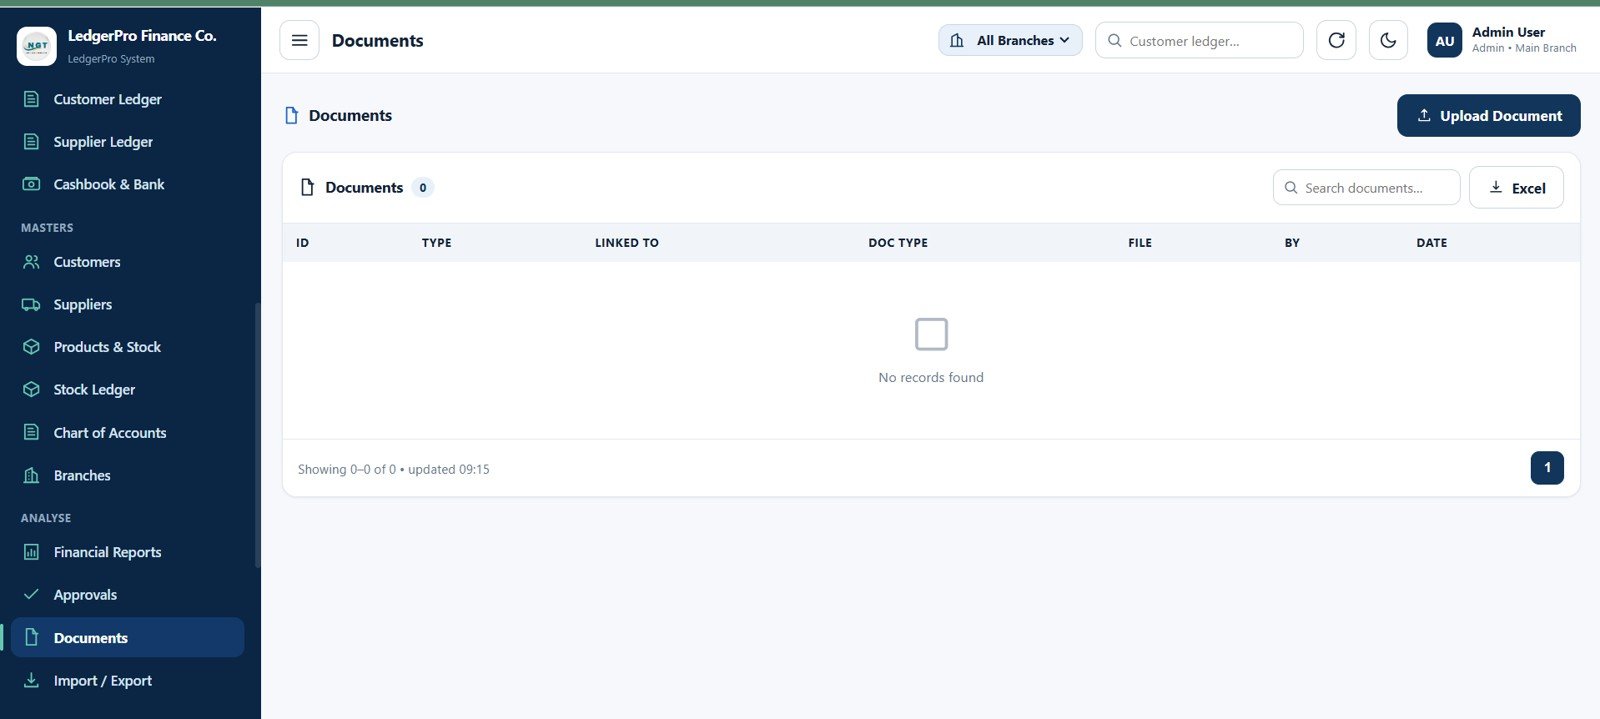
Task: Click the Admin User name text
Action: coord(1508,32)
